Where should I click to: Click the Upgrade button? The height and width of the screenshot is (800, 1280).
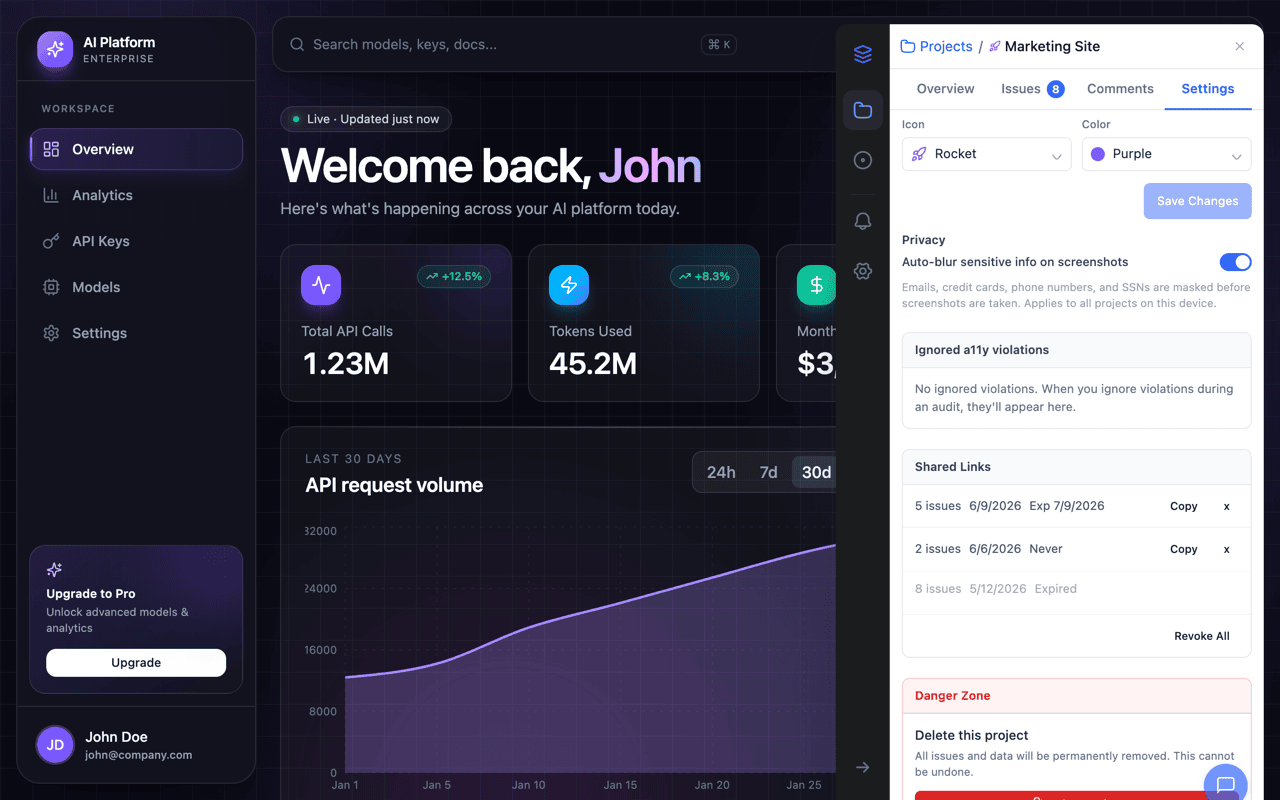tap(136, 663)
